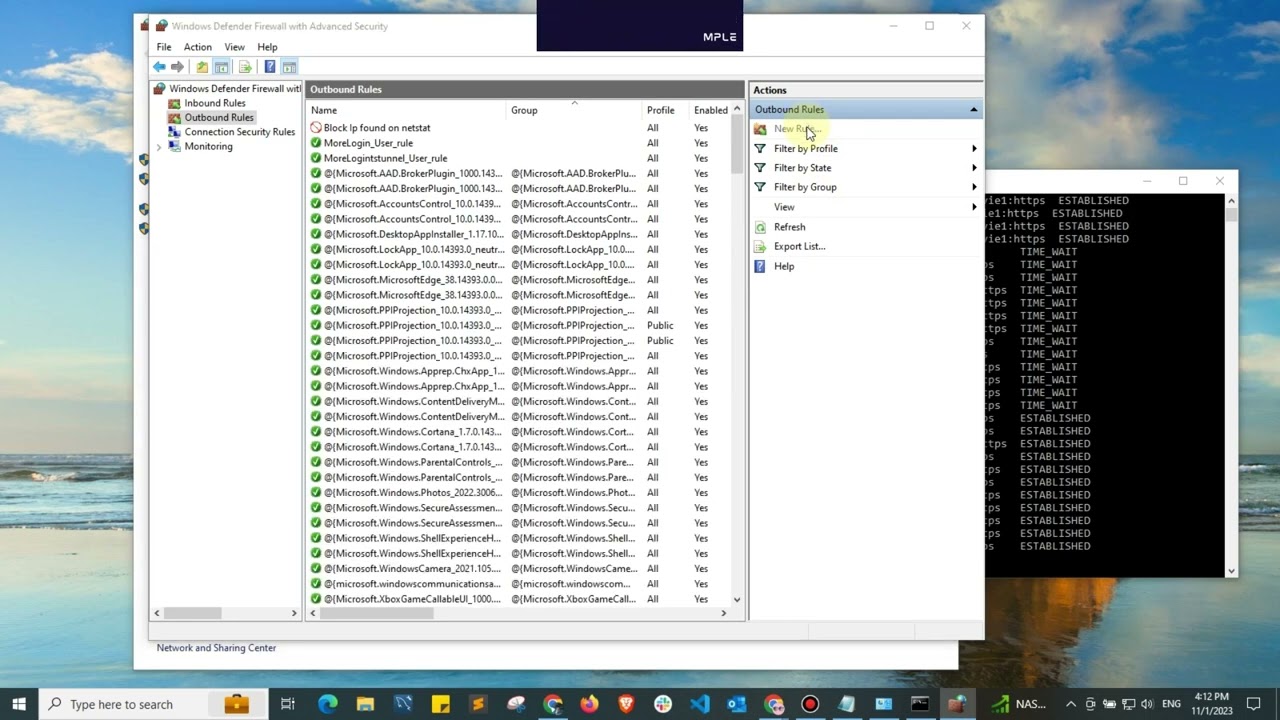This screenshot has height=720, width=1280.
Task: Toggle Show/Hide Action Pane toolbar icon
Action: pyautogui.click(x=289, y=67)
